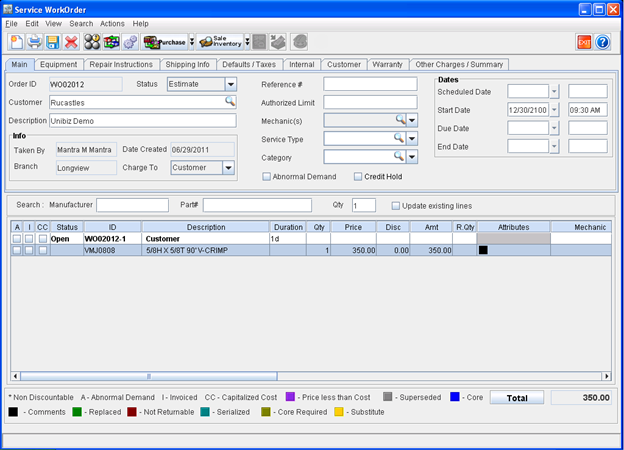The width and height of the screenshot is (624, 450).
Task: Click the Customer field magnifier search icon
Action: [x=230, y=101]
